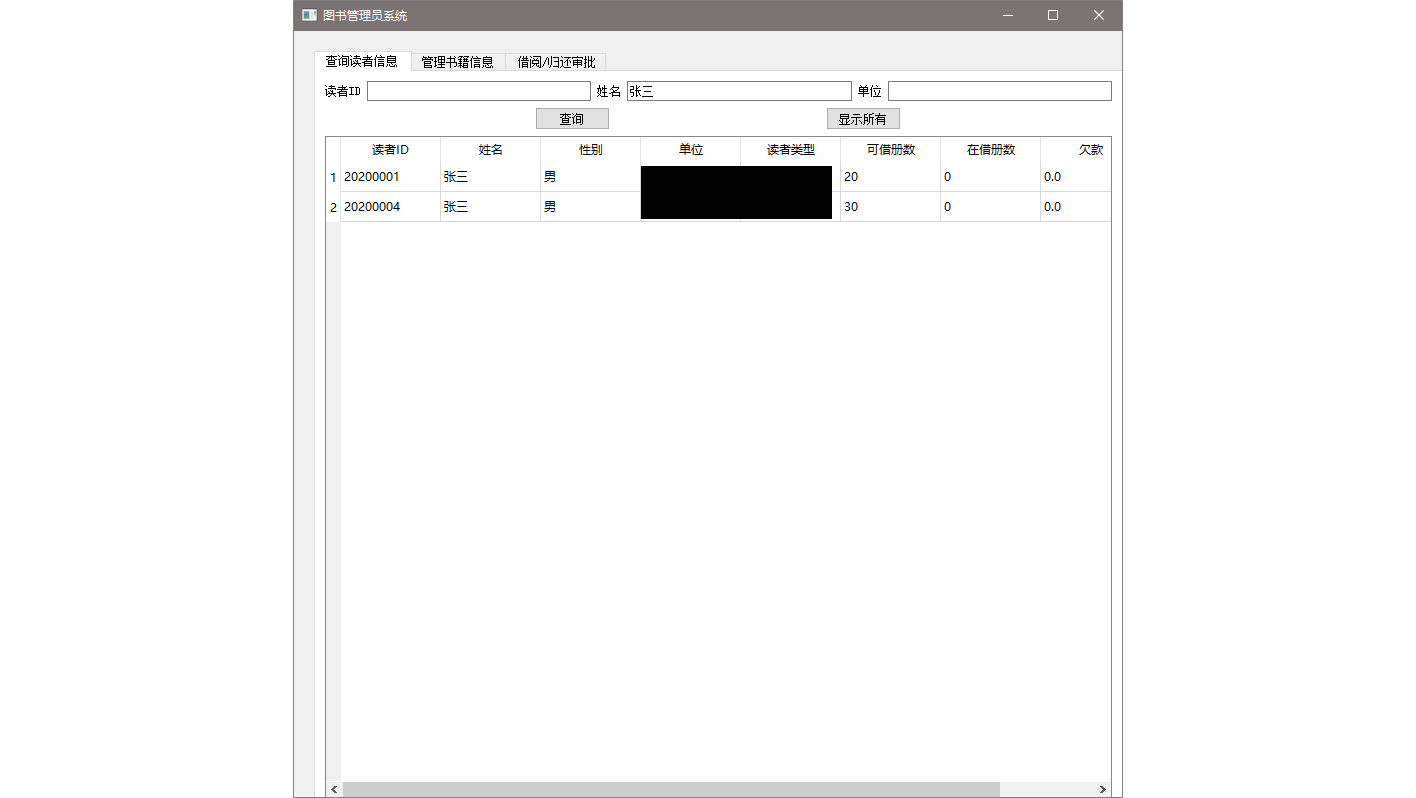Click the 张三 name cell in row 20200004

tap(491, 207)
